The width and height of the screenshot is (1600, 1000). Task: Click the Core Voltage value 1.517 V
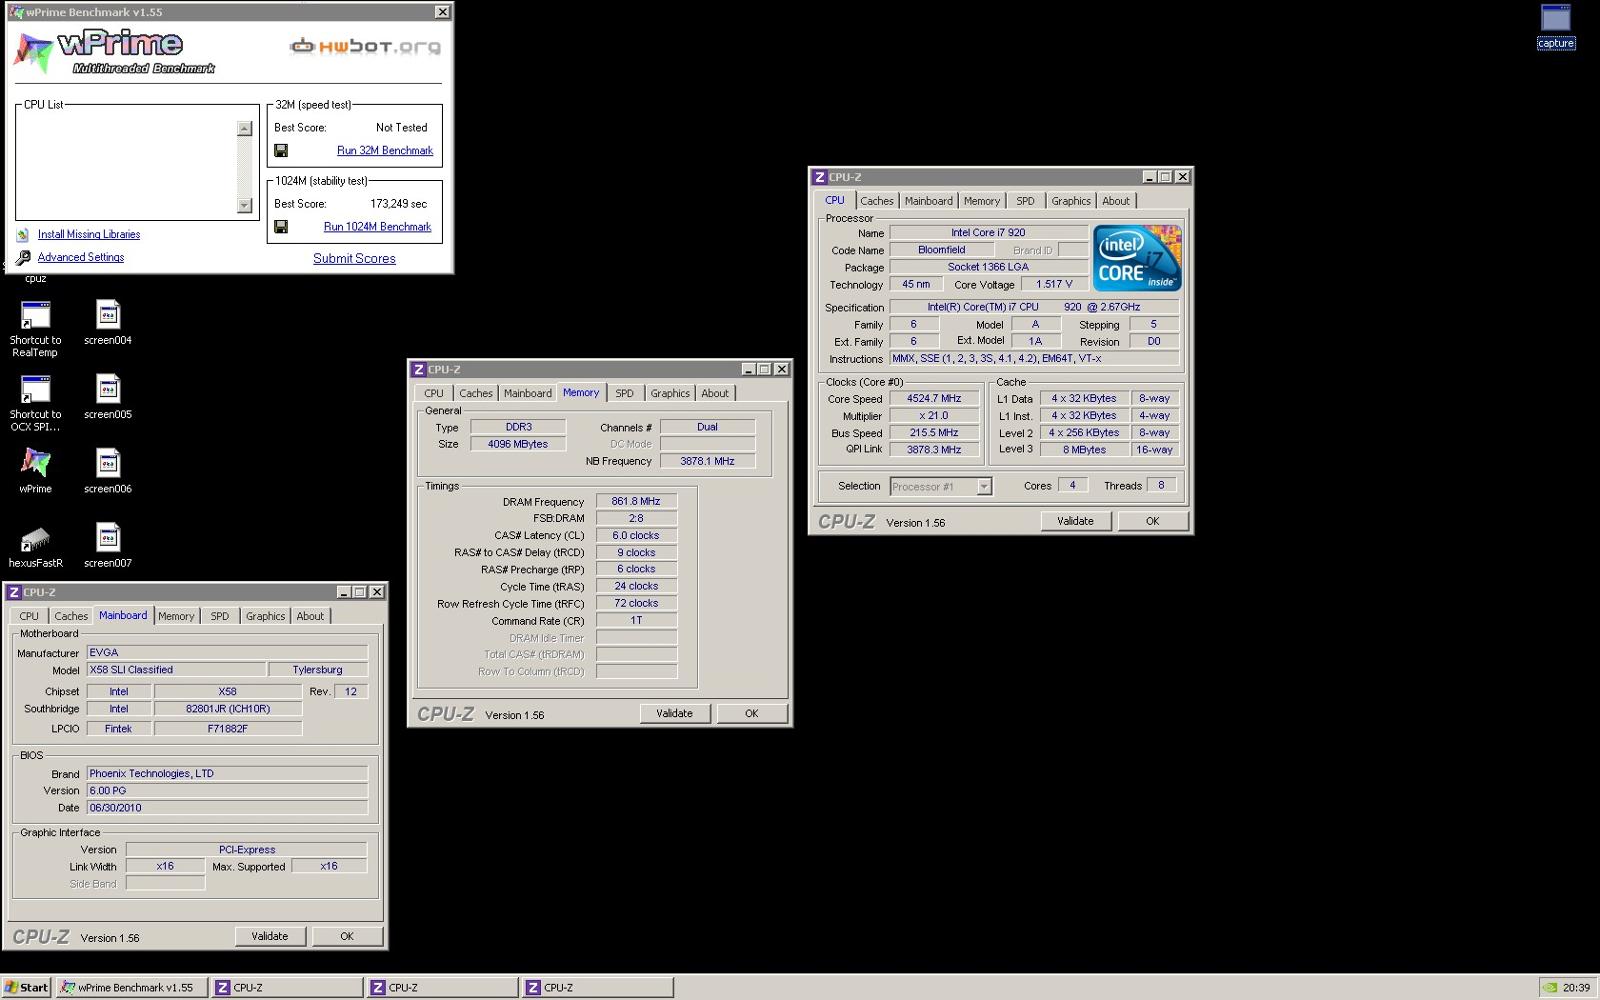1054,285
